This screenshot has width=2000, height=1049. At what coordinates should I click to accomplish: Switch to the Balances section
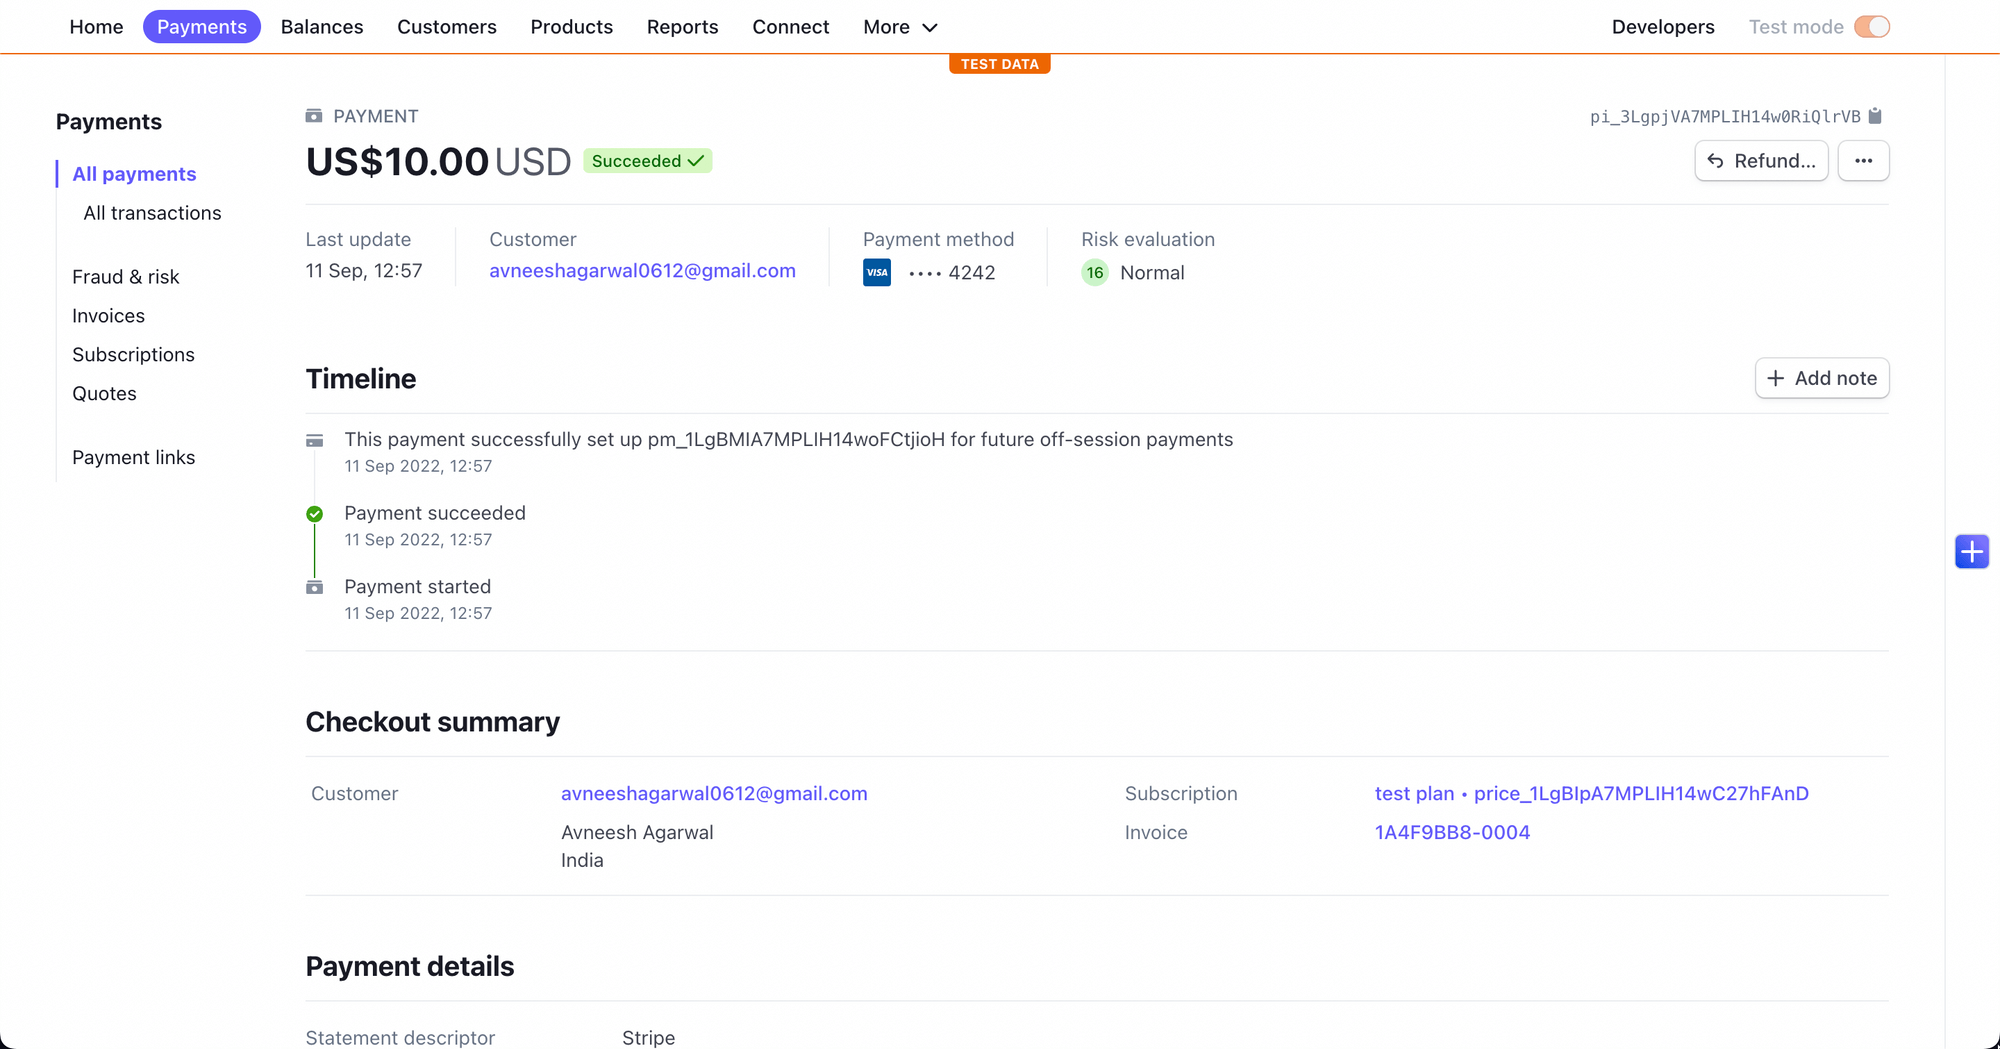[321, 27]
